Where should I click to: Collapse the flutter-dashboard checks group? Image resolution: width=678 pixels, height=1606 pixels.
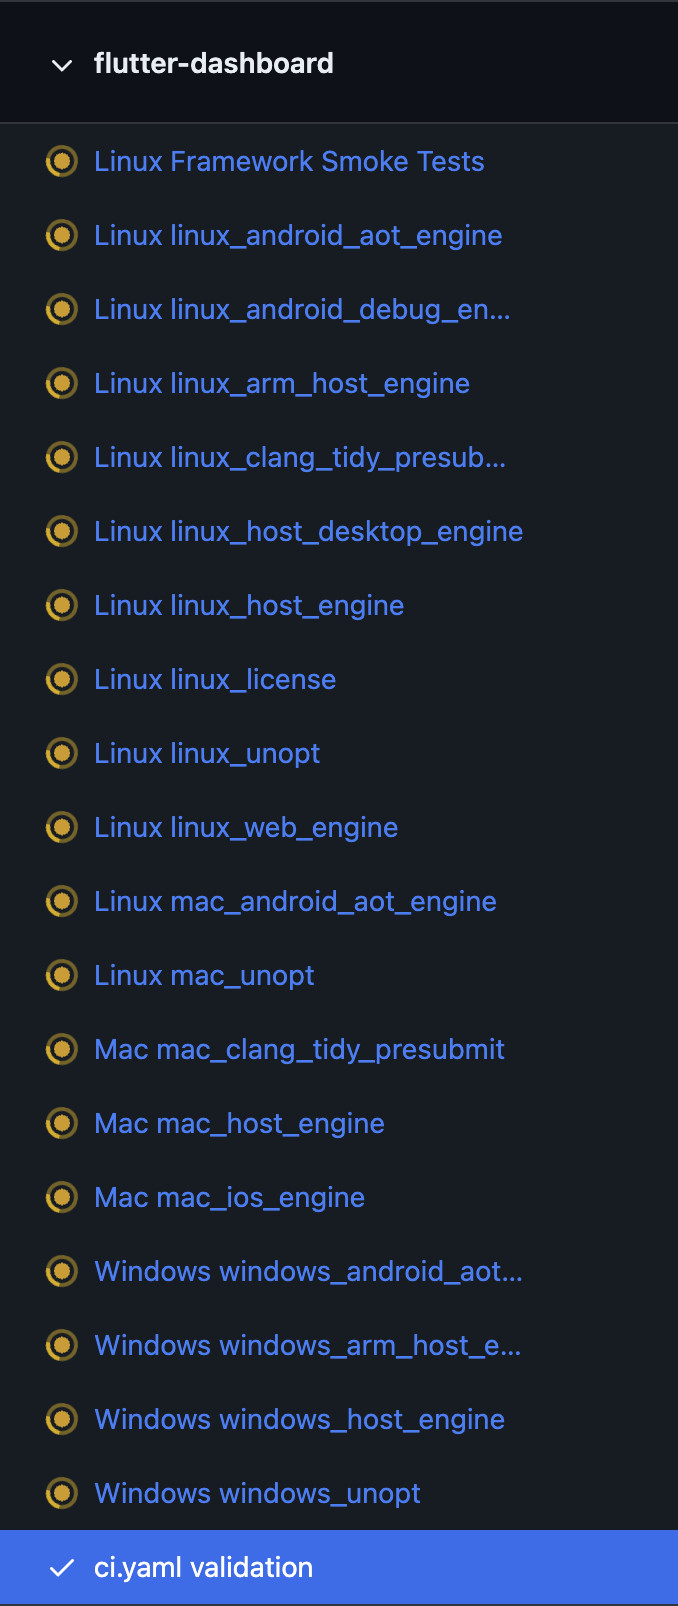(x=61, y=65)
